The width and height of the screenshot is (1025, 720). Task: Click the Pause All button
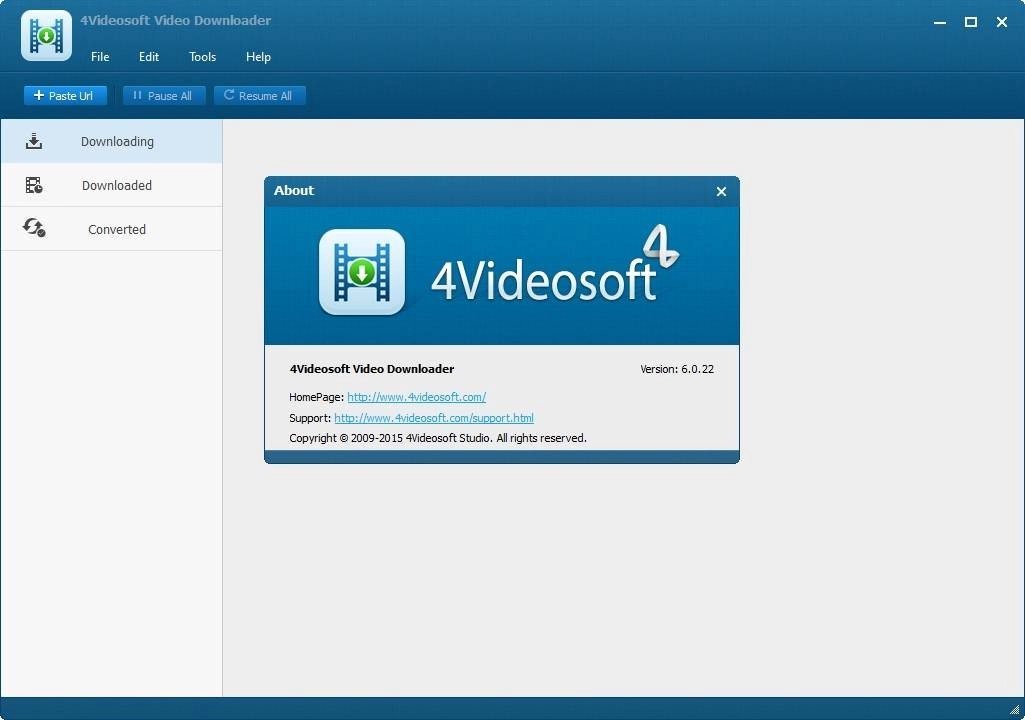click(164, 95)
